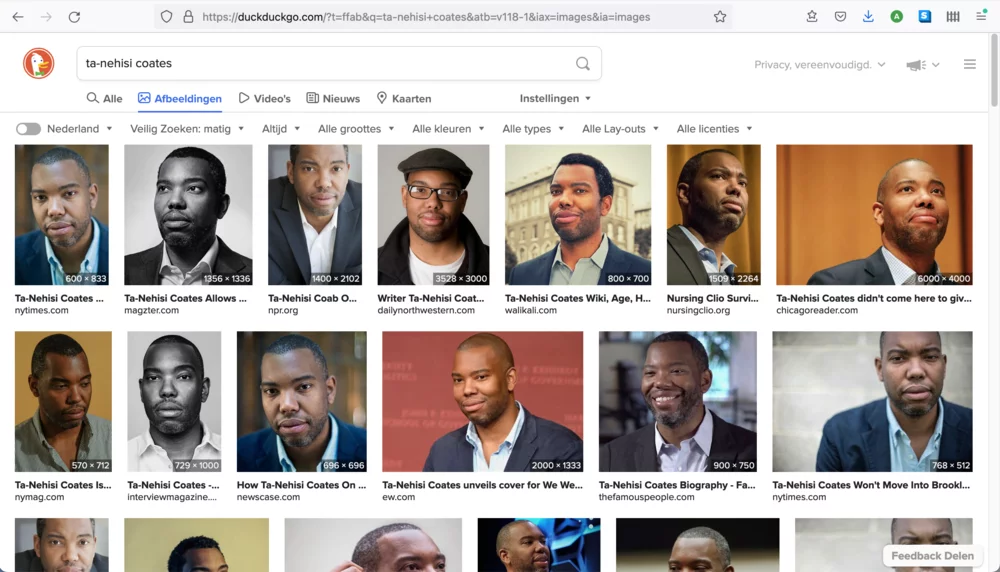
Task: Go back with the browser back arrow
Action: (18, 17)
